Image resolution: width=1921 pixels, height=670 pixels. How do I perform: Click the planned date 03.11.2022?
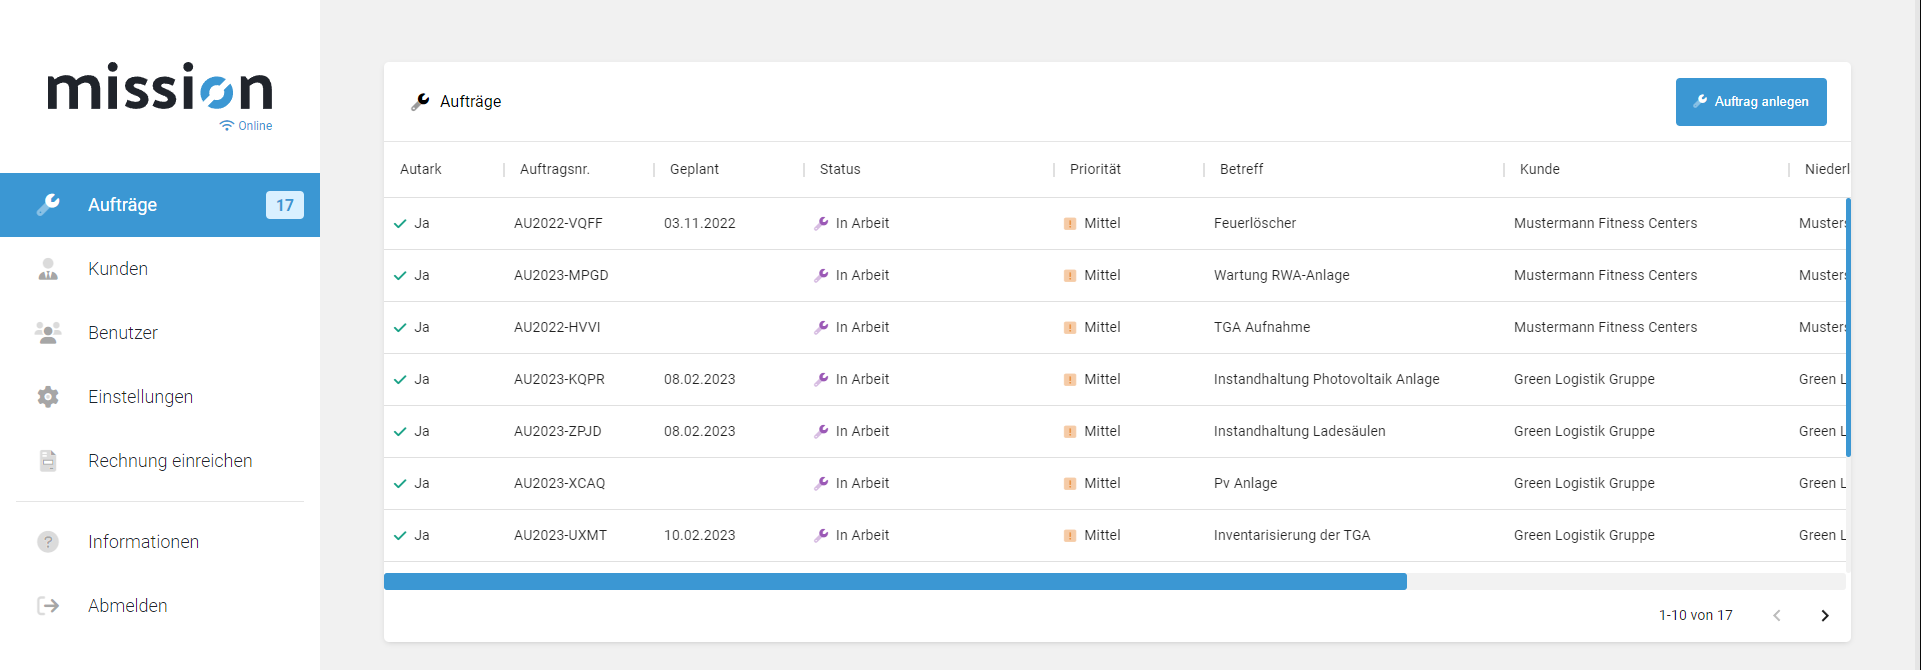pyautogui.click(x=700, y=224)
